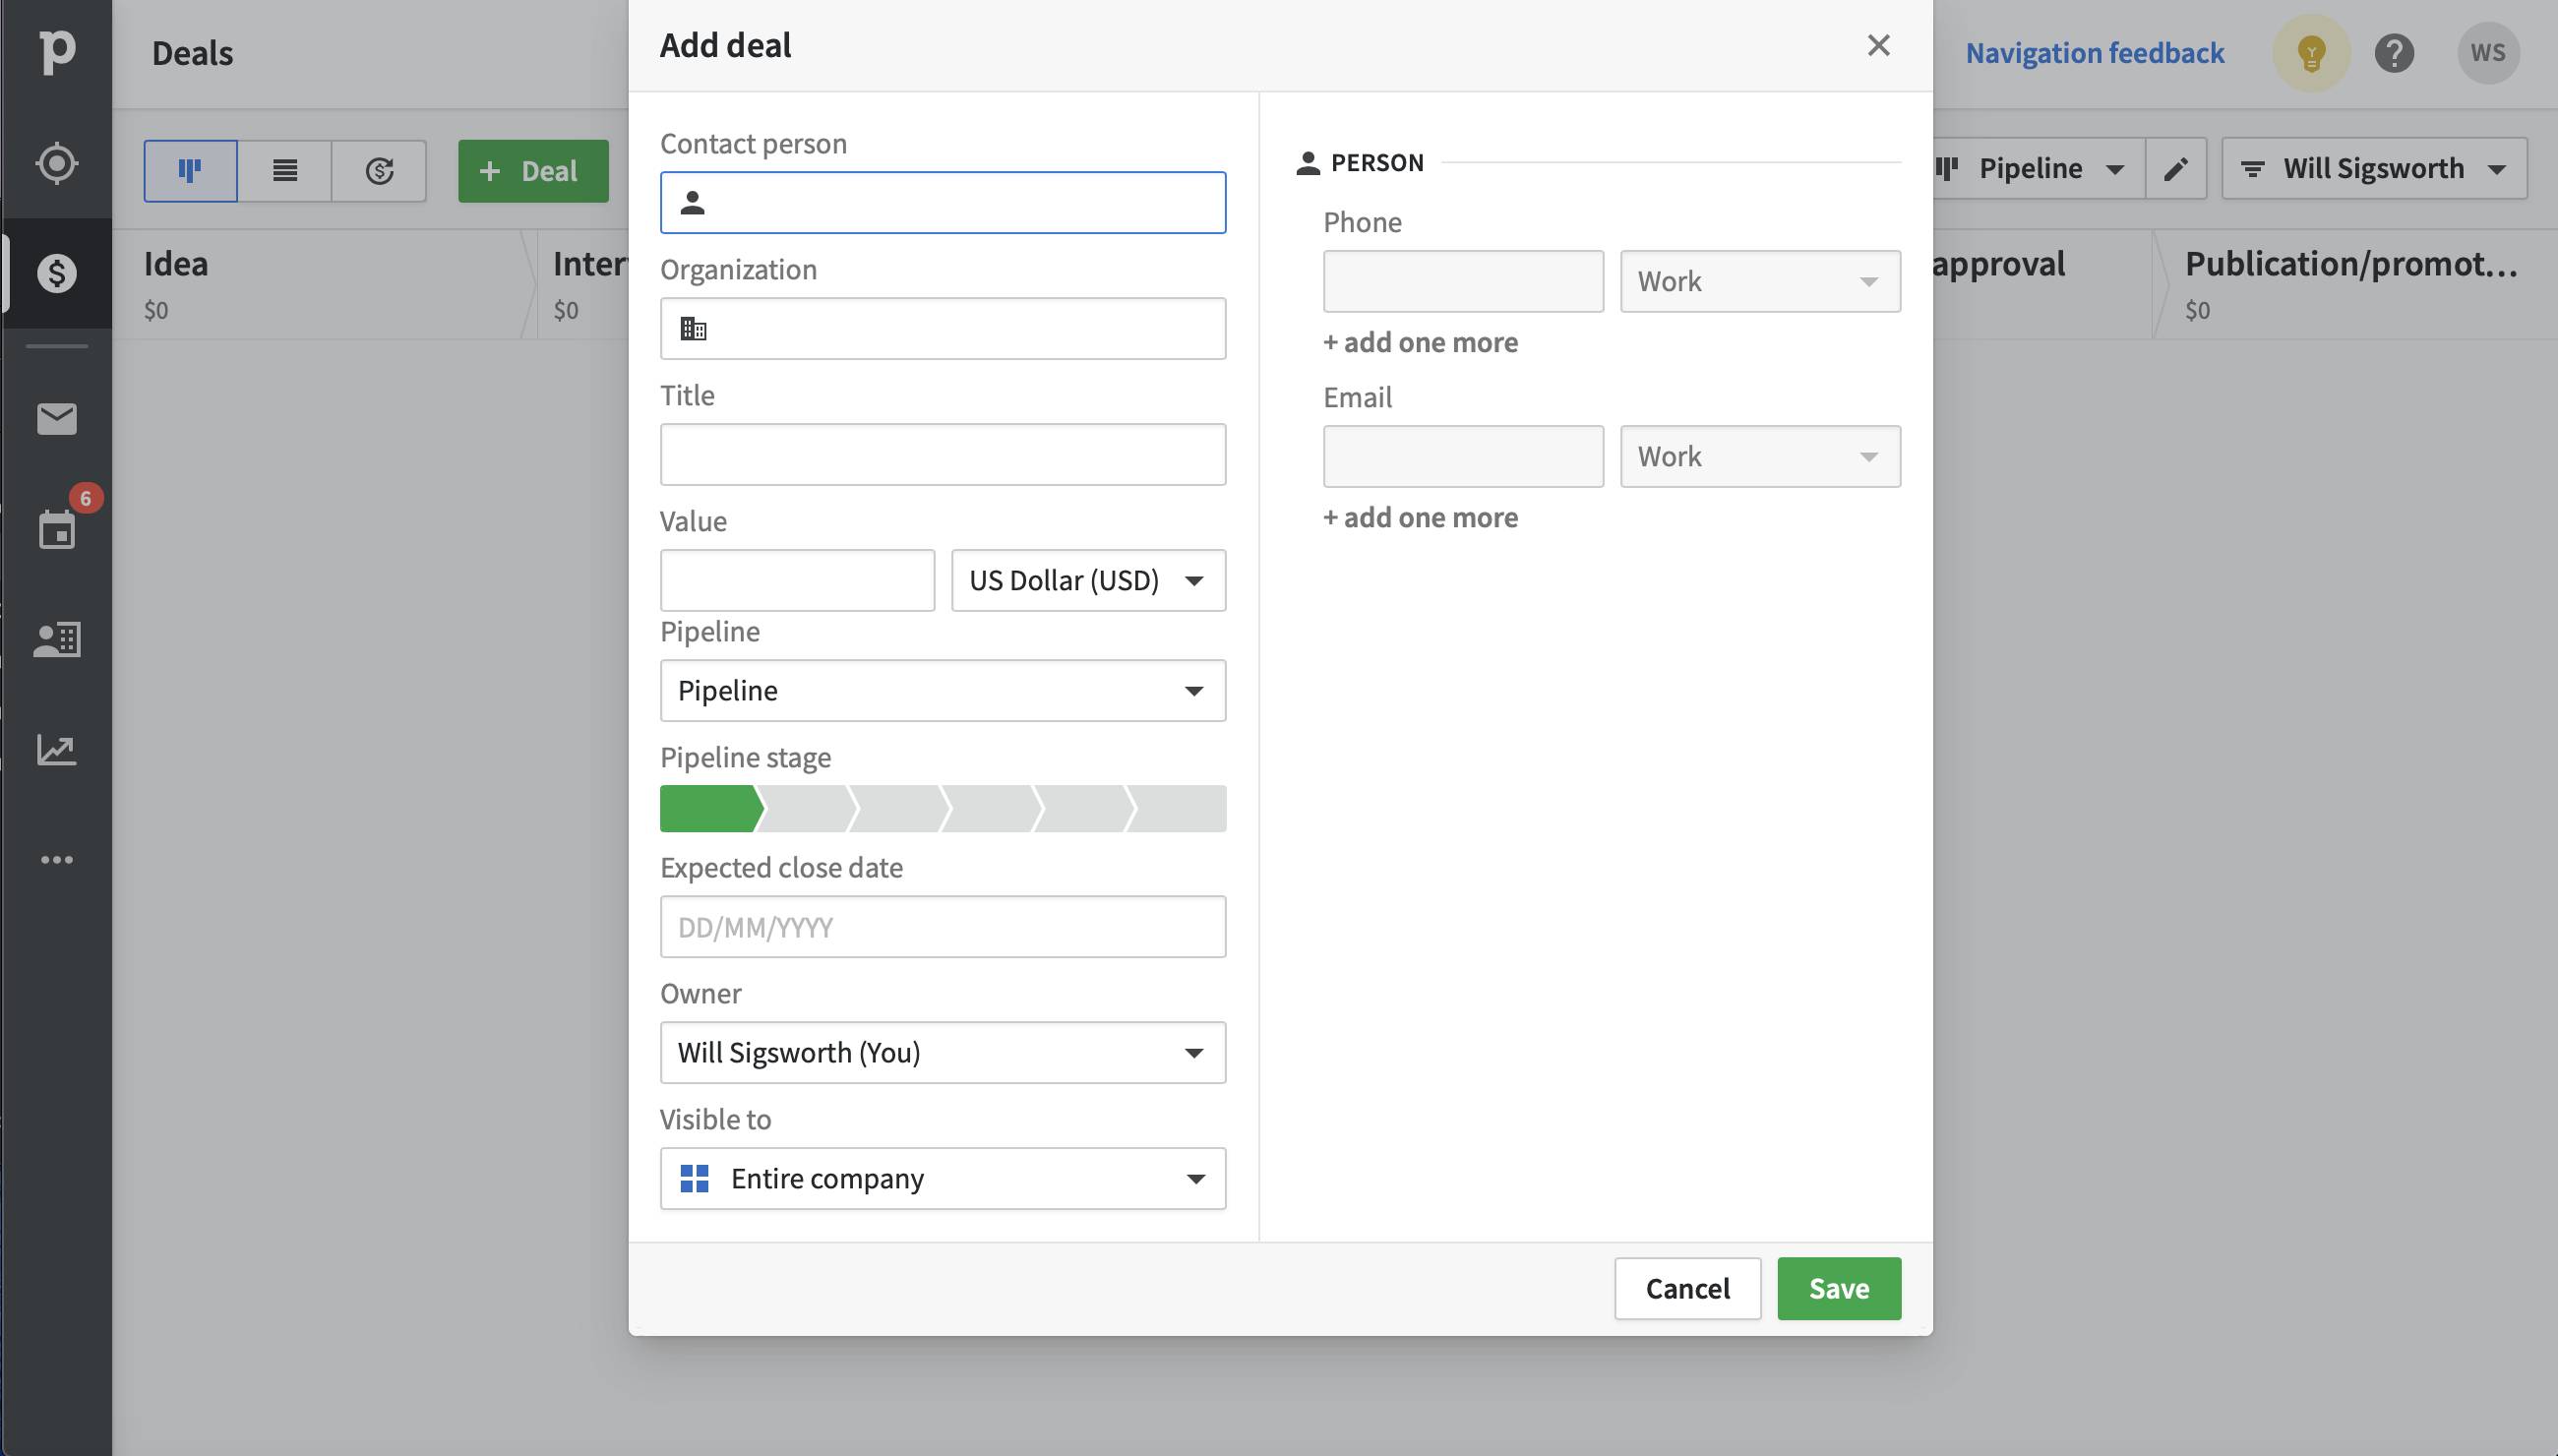
Task: Open the US Dollar currency dropdown
Action: [1087, 580]
